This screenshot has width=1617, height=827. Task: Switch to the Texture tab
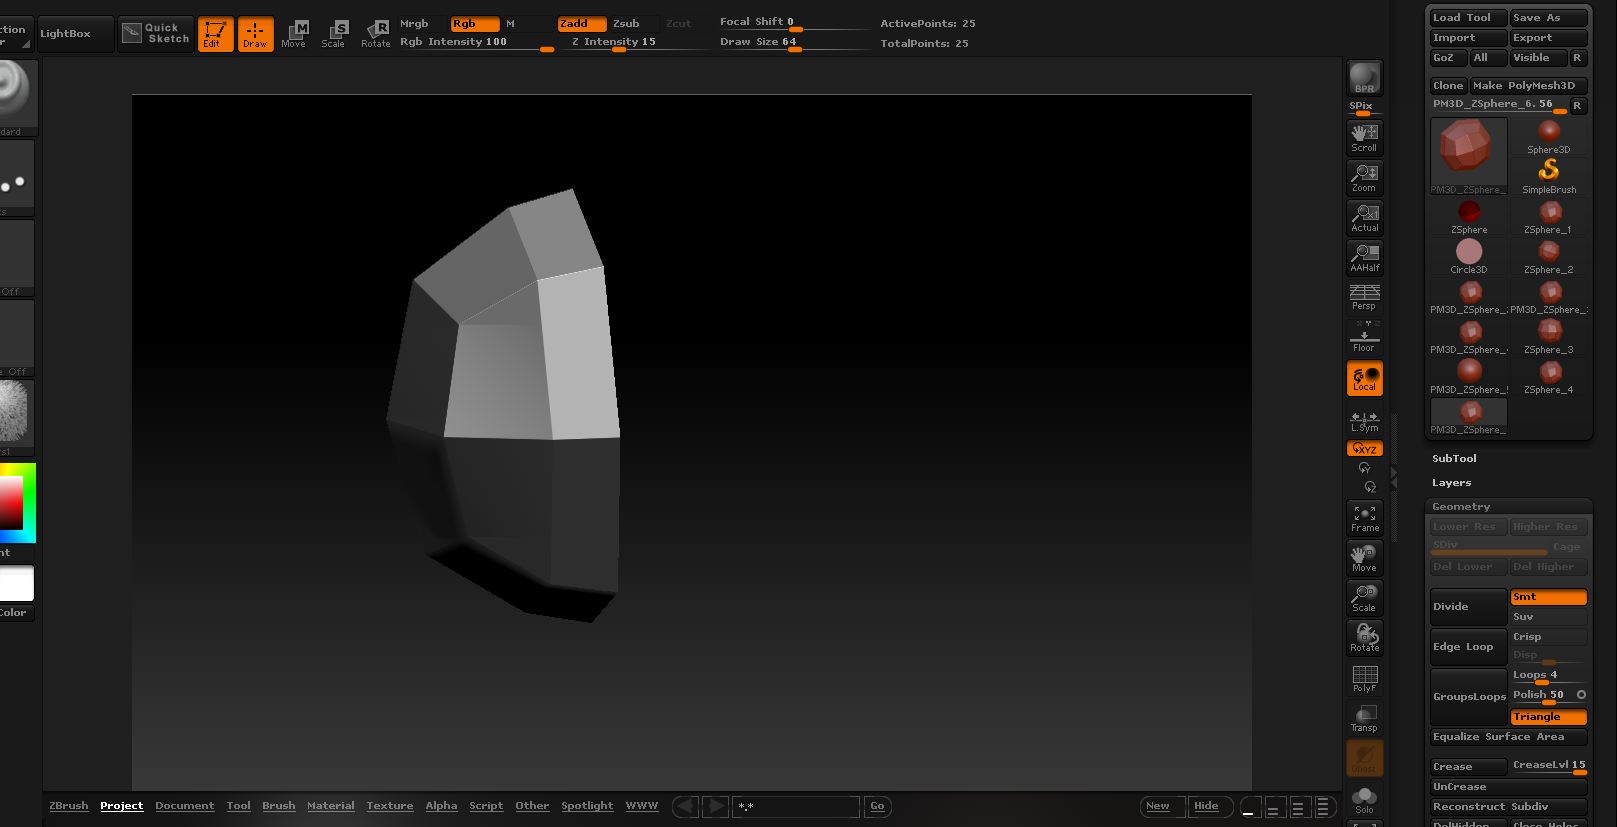click(x=389, y=806)
